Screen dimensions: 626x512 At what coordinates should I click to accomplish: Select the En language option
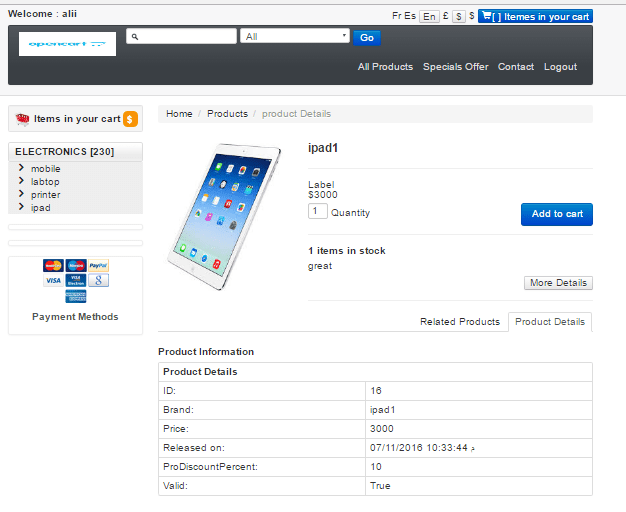pyautogui.click(x=429, y=16)
